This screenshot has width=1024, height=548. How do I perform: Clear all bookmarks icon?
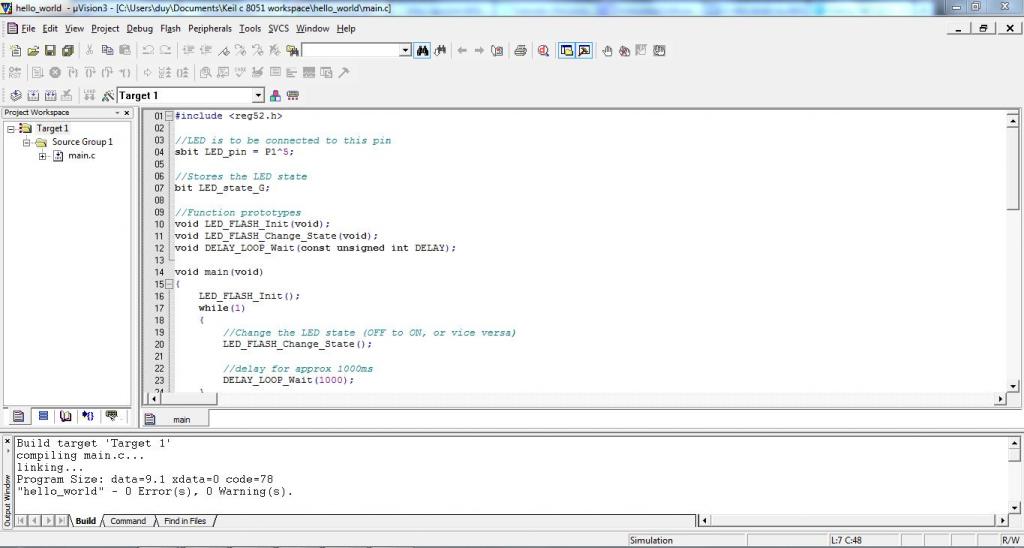point(275,50)
